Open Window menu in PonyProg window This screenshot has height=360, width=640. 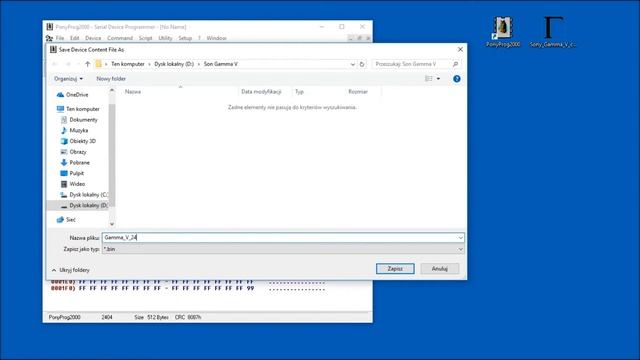(x=216, y=38)
